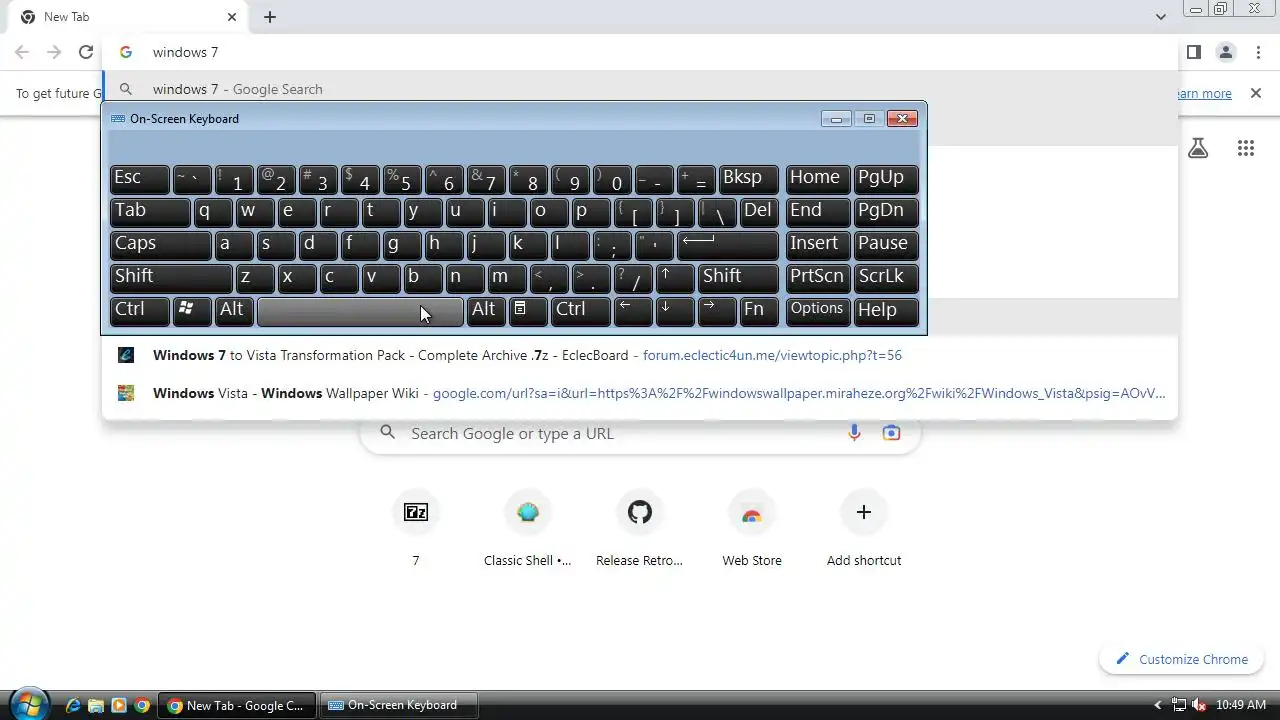
Task: Reload the page in Chrome
Action: (86, 52)
